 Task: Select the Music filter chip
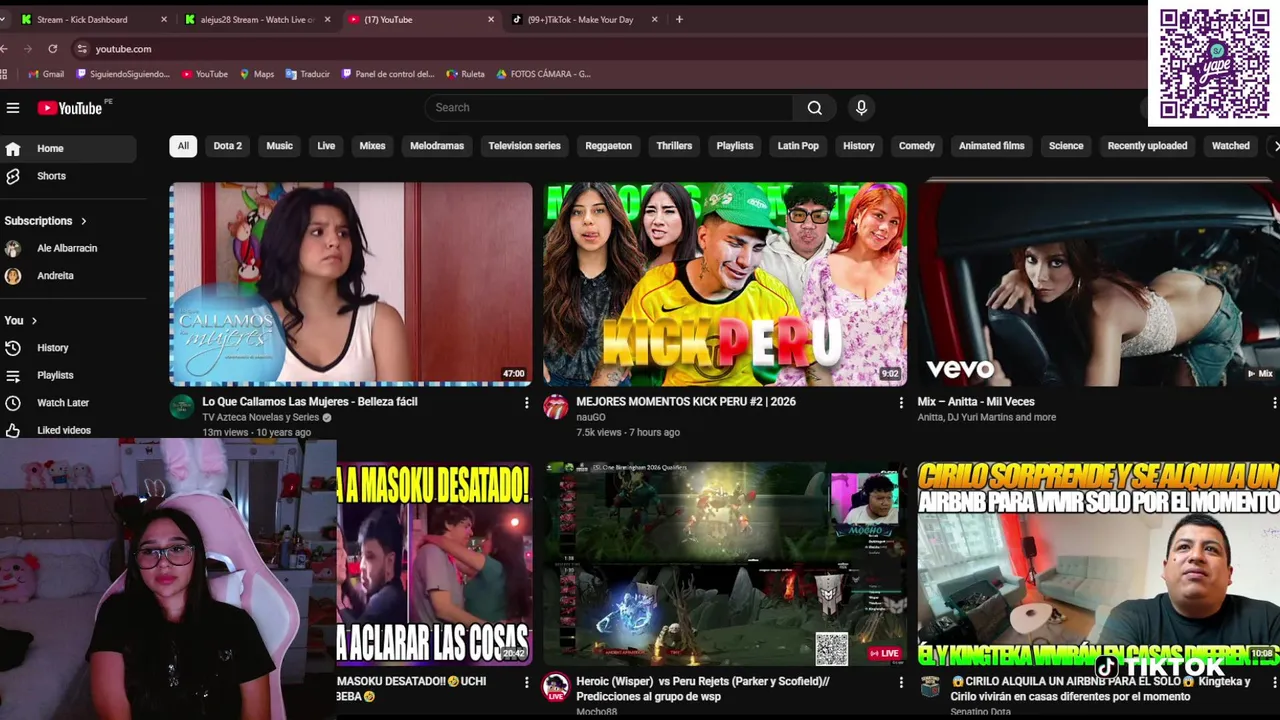click(279, 146)
